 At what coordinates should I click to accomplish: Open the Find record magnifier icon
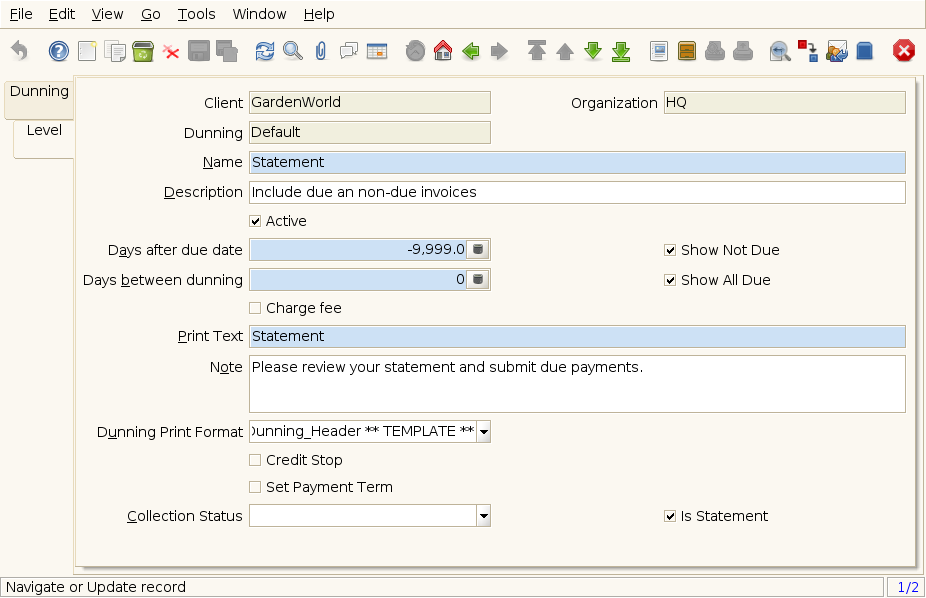pyautogui.click(x=292, y=51)
